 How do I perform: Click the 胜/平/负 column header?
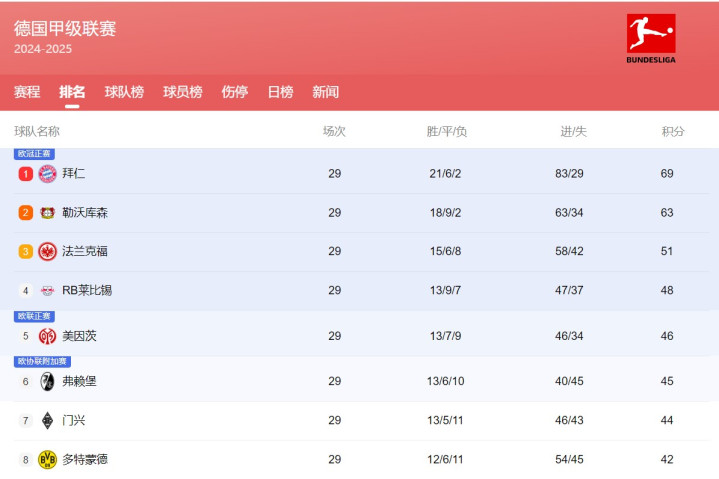446,132
